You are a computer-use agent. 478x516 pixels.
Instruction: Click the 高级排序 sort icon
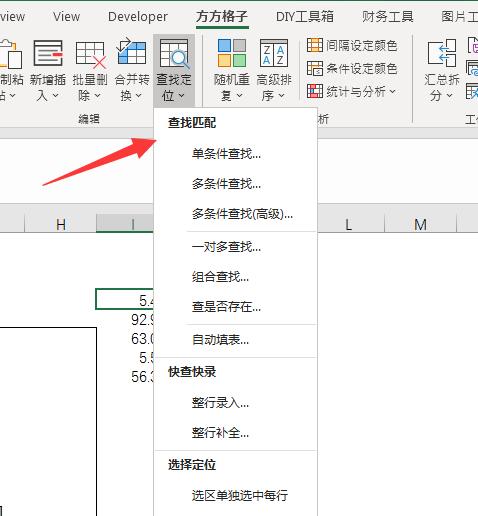(x=274, y=53)
